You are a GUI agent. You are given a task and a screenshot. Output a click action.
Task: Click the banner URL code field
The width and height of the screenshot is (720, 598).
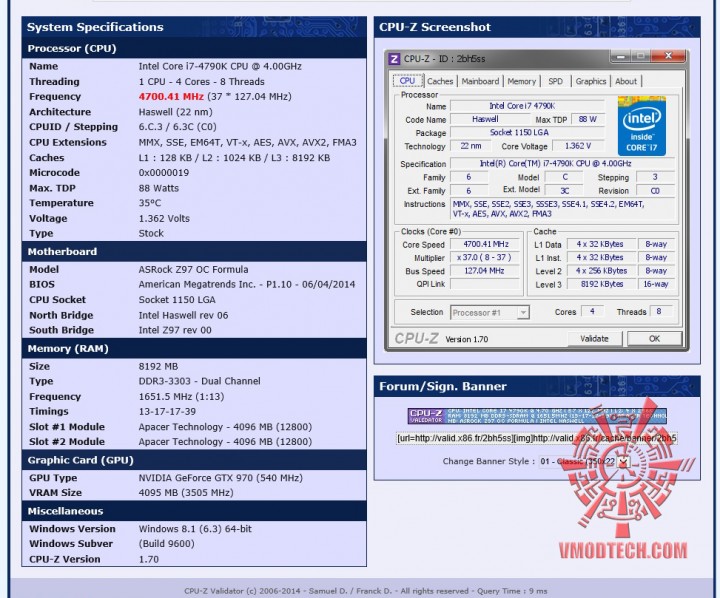pos(536,438)
